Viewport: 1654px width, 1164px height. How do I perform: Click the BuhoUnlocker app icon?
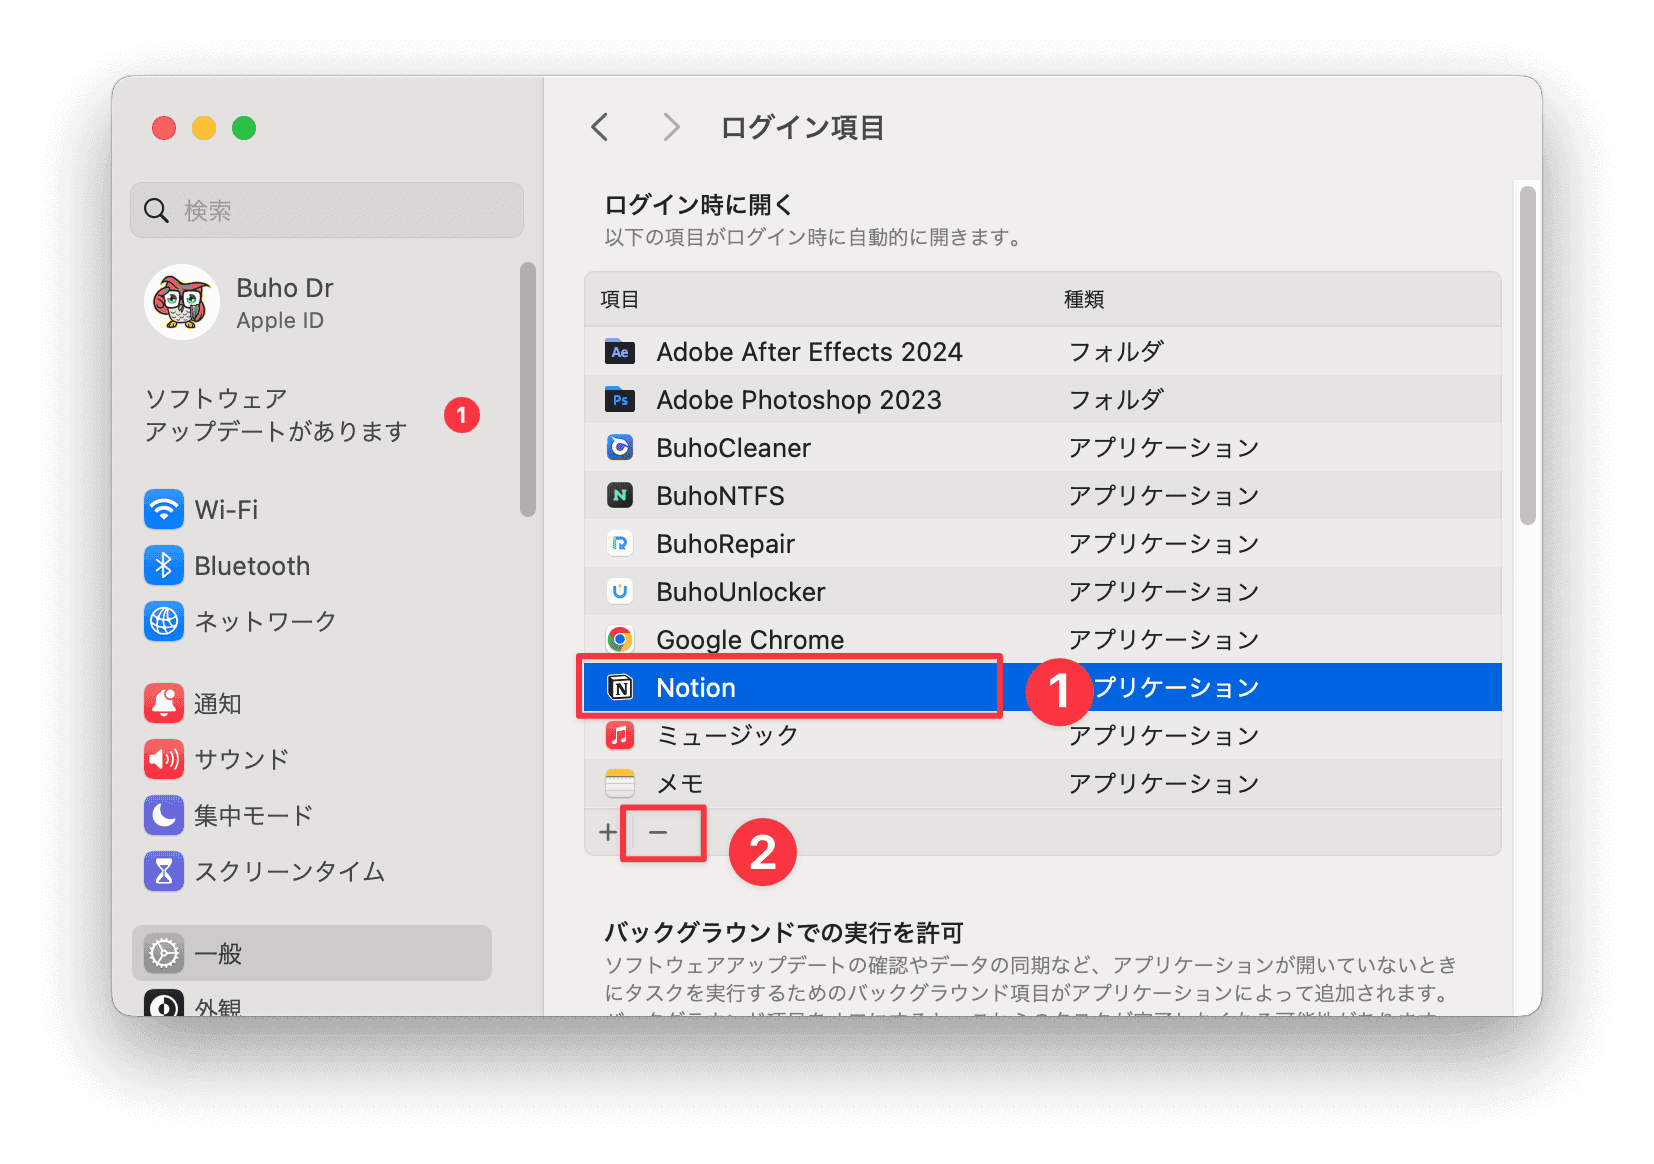(620, 591)
